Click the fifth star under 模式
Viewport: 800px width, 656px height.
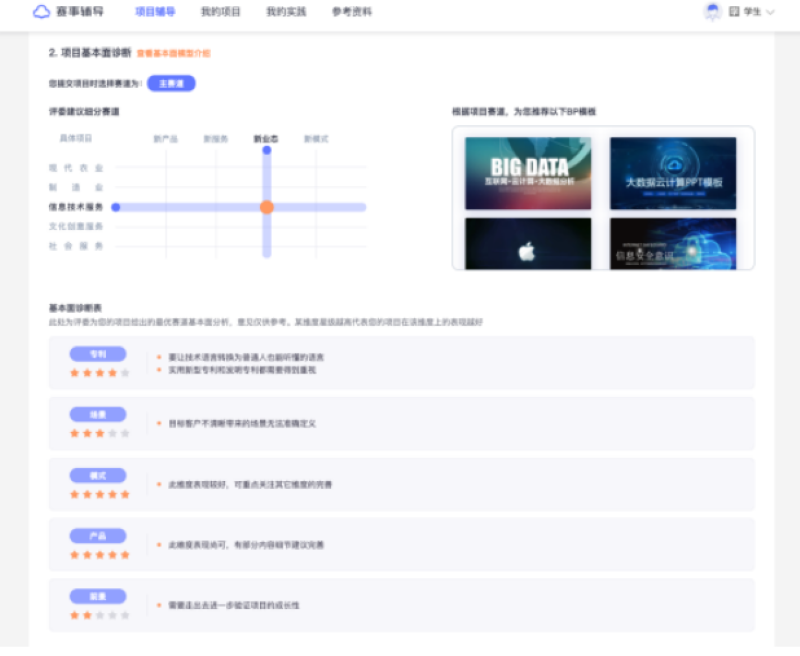126,494
